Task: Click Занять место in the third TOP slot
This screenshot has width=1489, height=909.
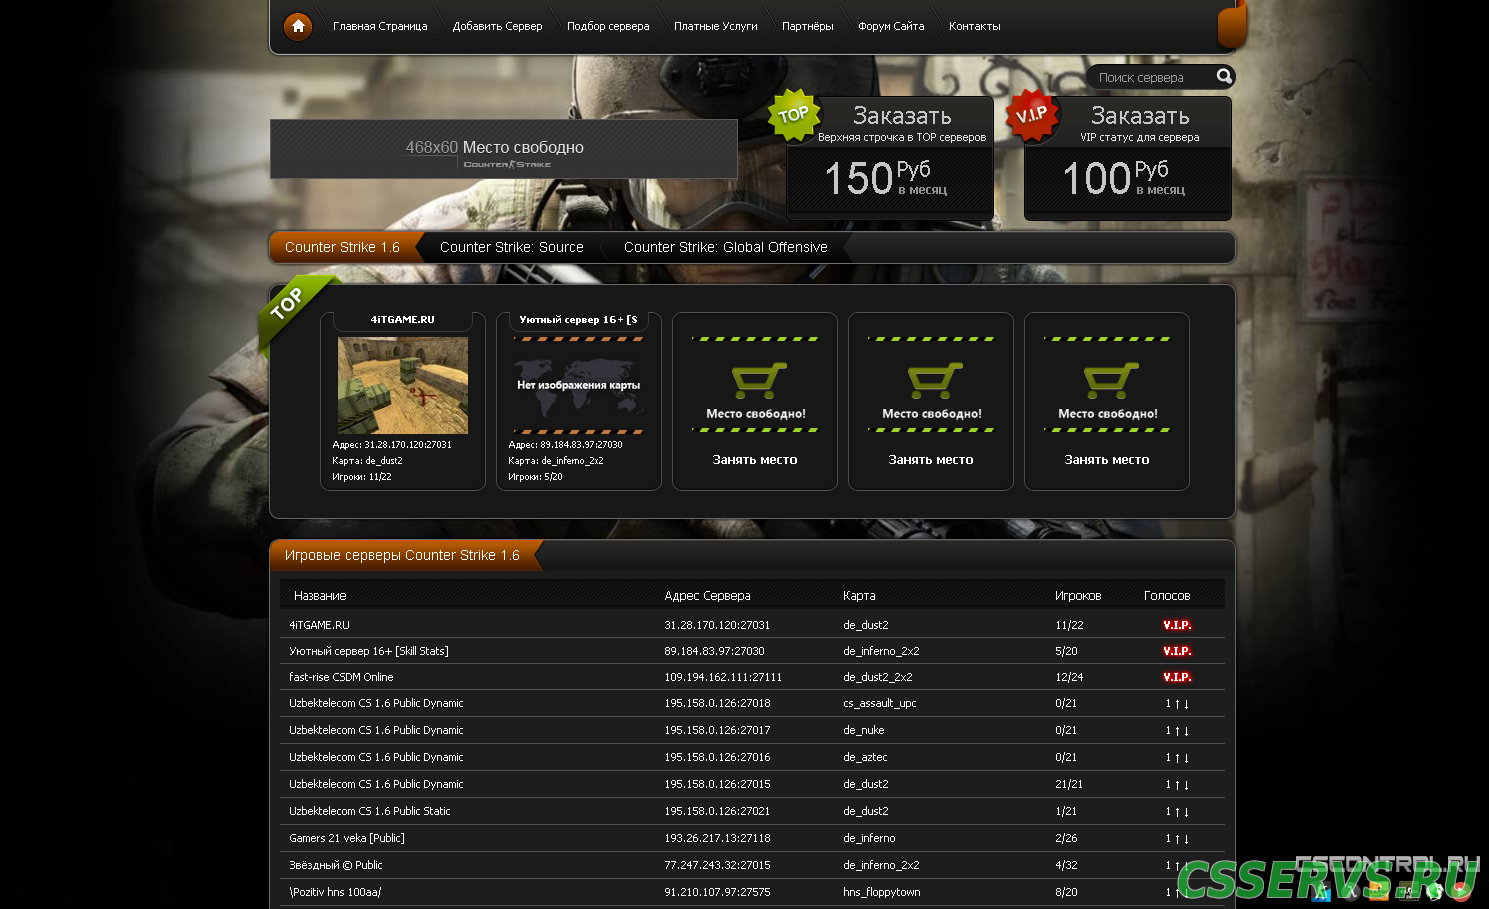Action: 755,460
